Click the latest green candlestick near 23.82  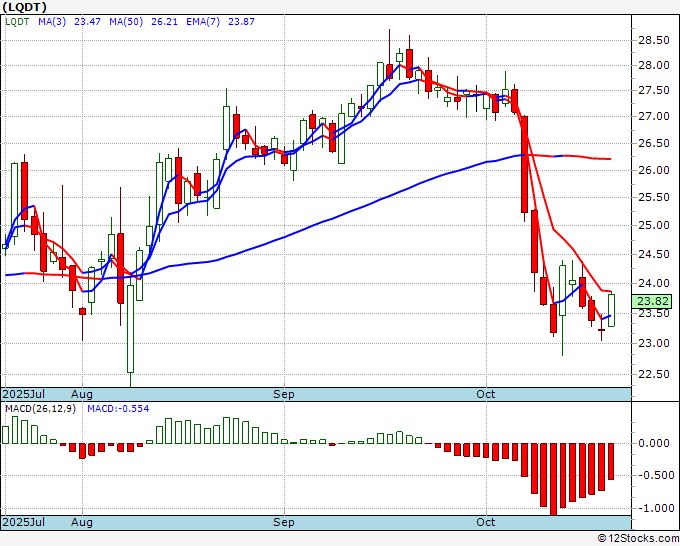pyautogui.click(x=611, y=310)
